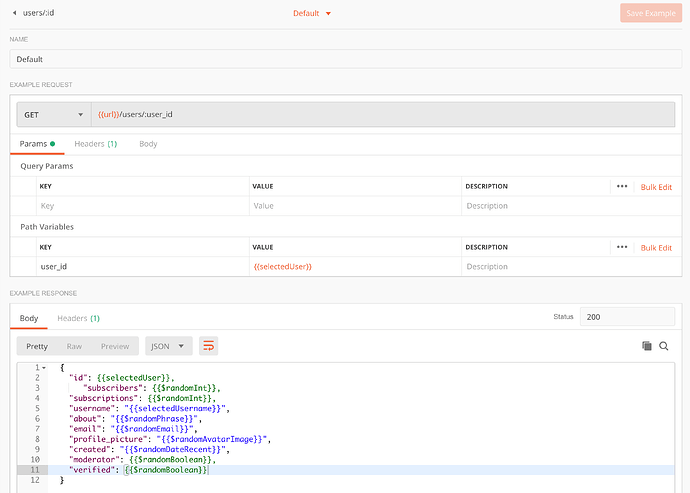This screenshot has height=493, width=690.
Task: Switch to the request Params tab
Action: (x=37, y=144)
